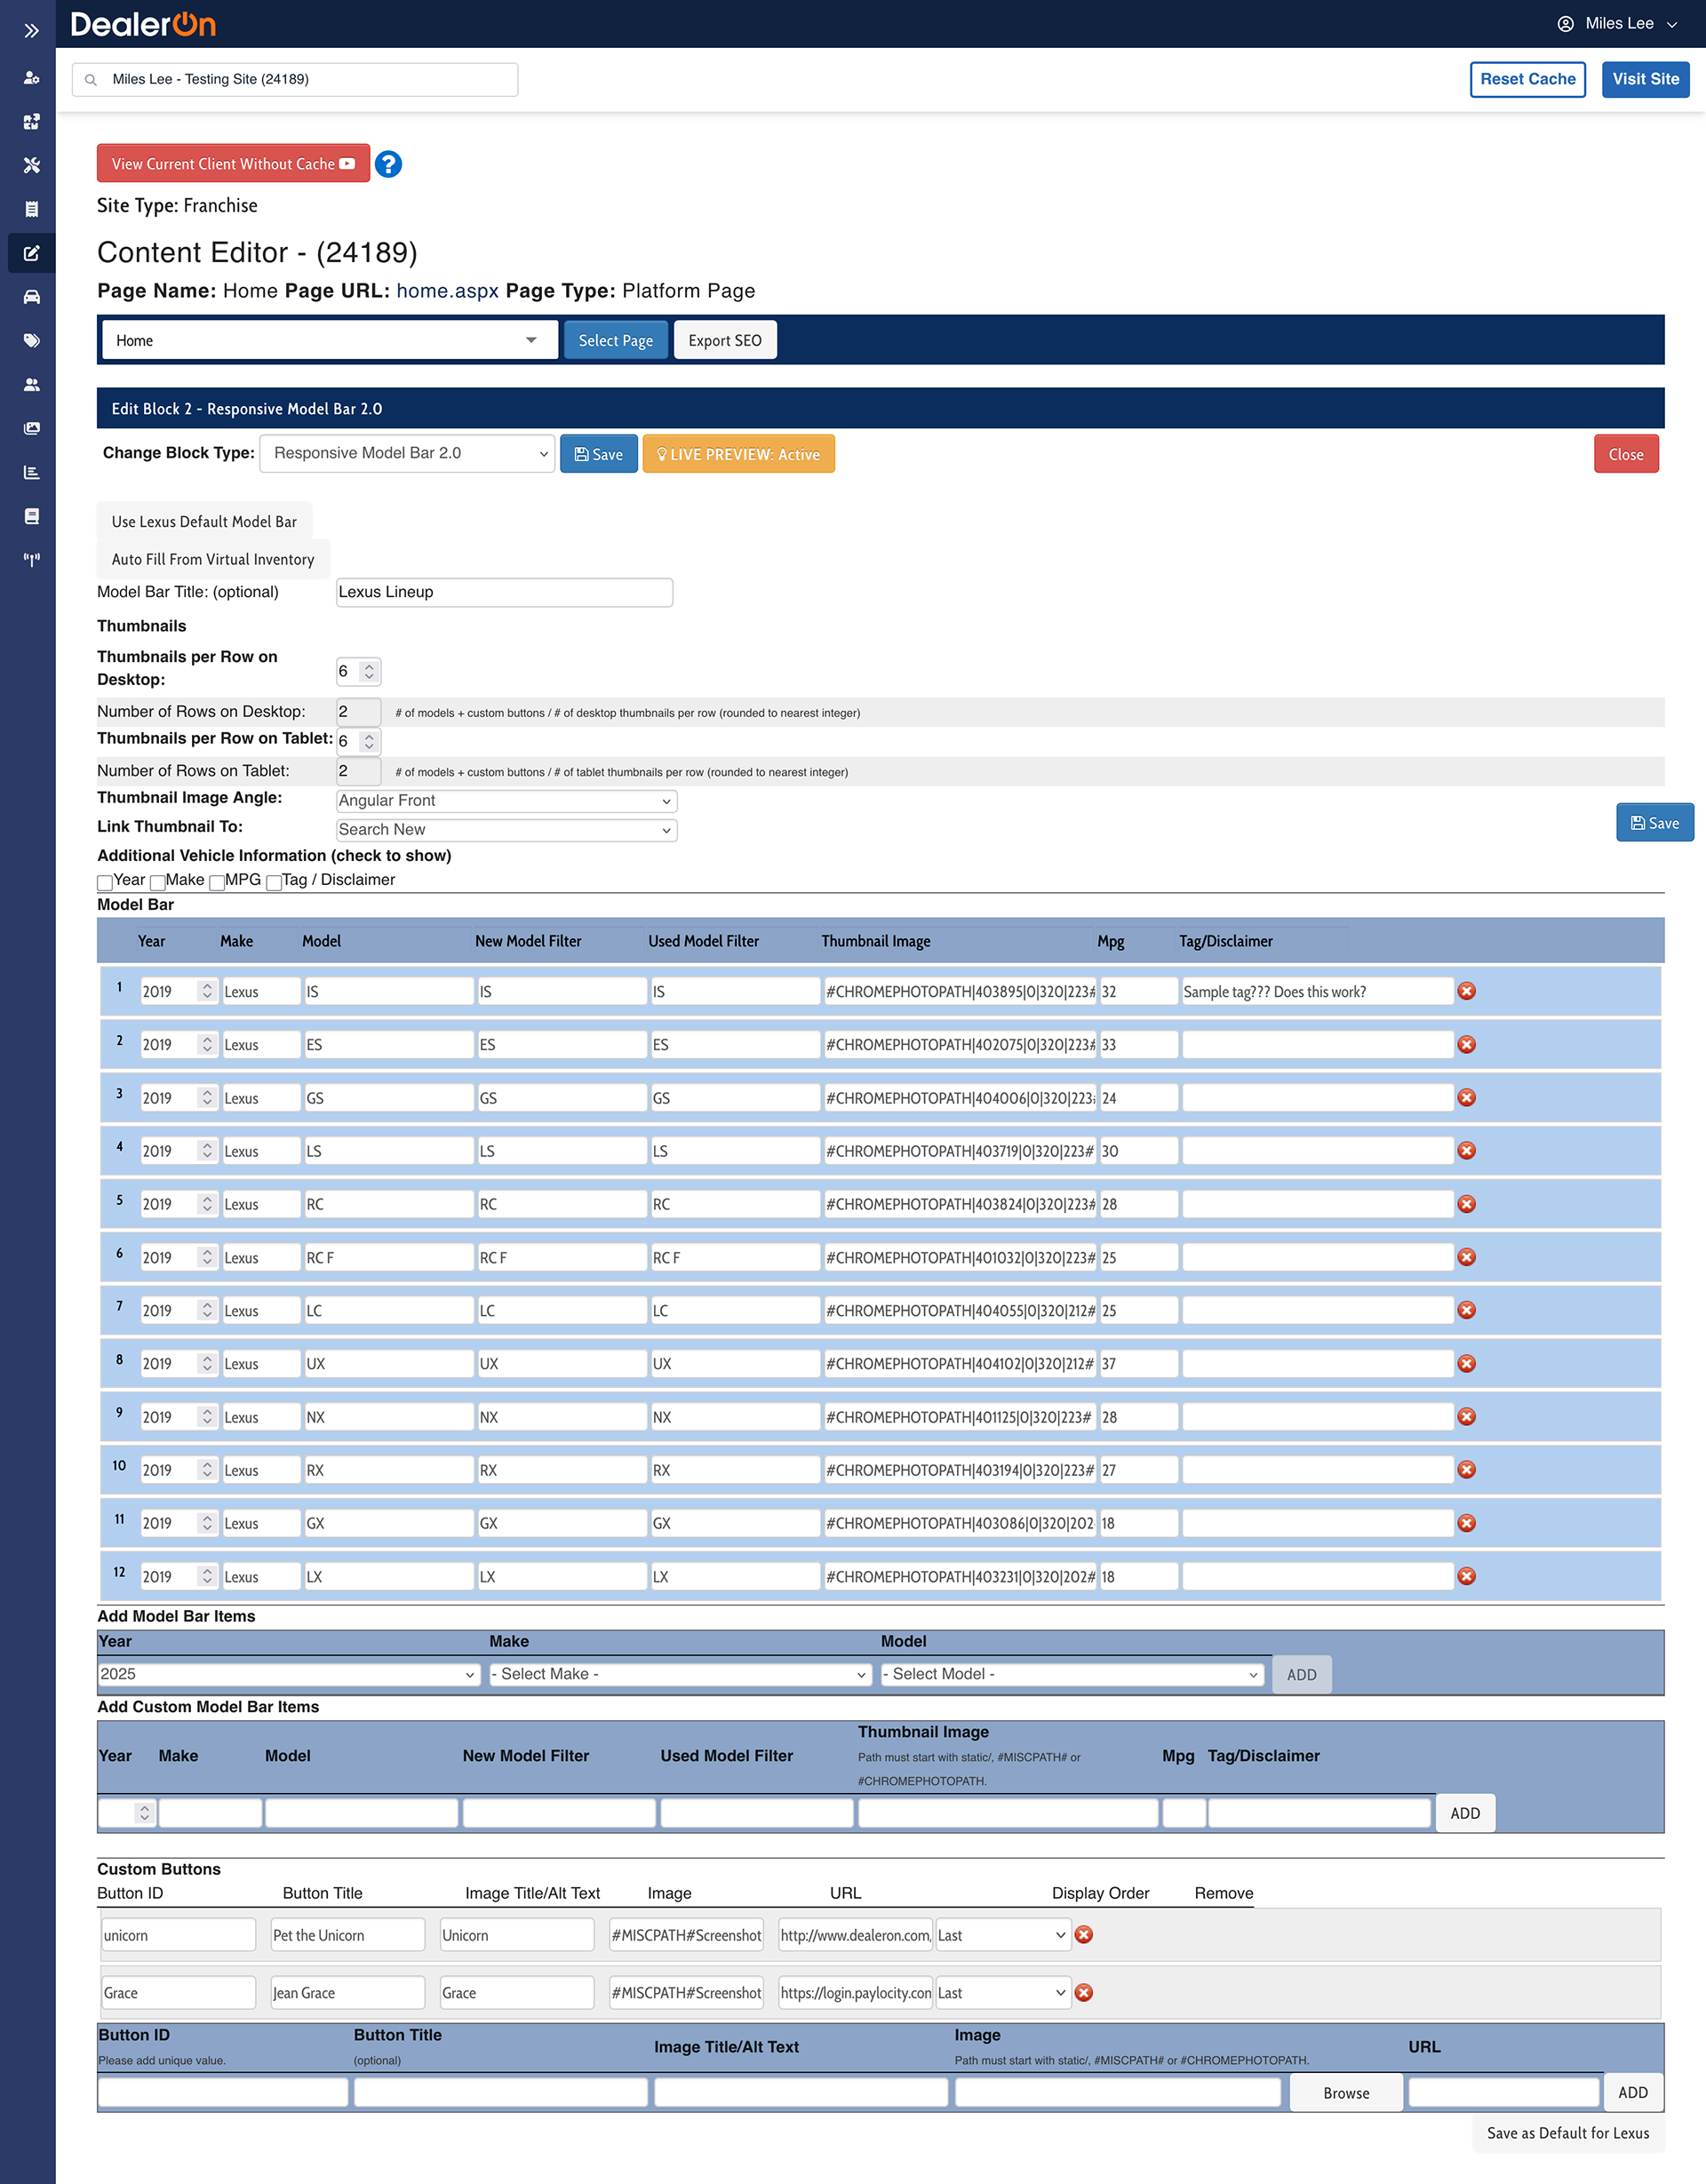Open the bar chart reports sidebar icon
Screen dimensions: 1706x2184
pos(31,472)
